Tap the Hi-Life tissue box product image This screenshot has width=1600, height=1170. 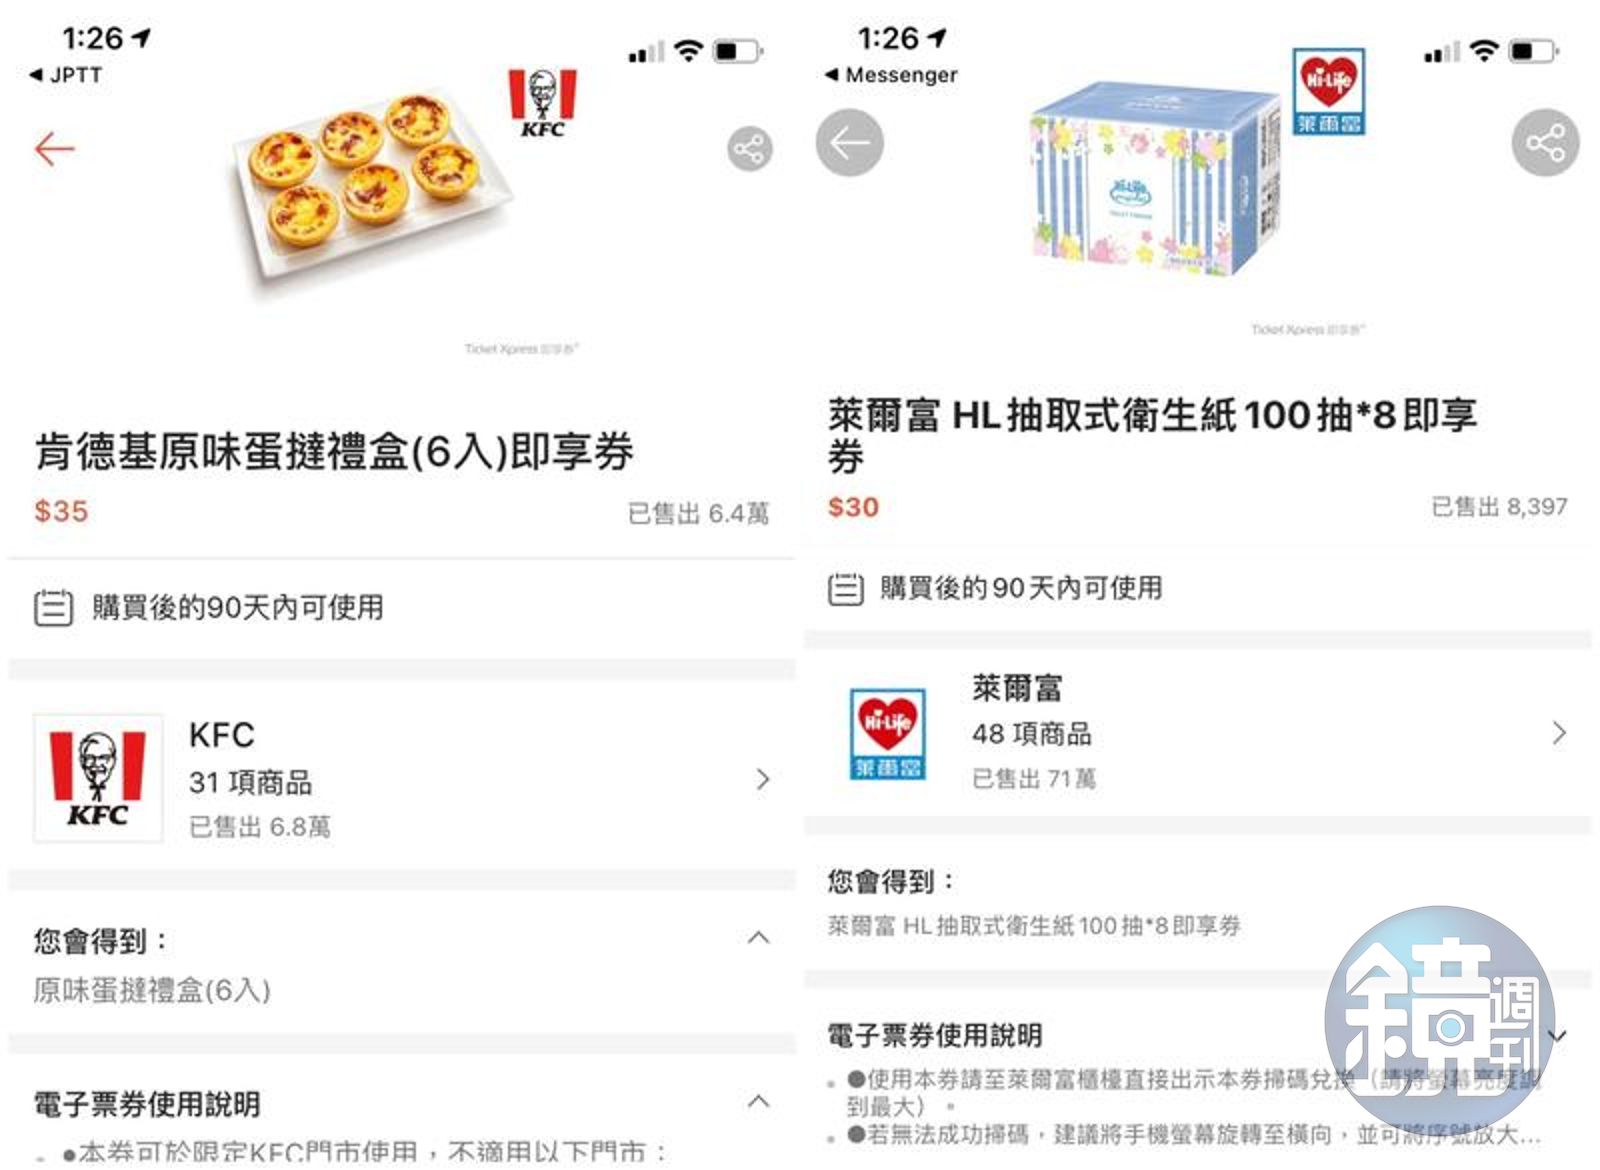pos(1155,180)
